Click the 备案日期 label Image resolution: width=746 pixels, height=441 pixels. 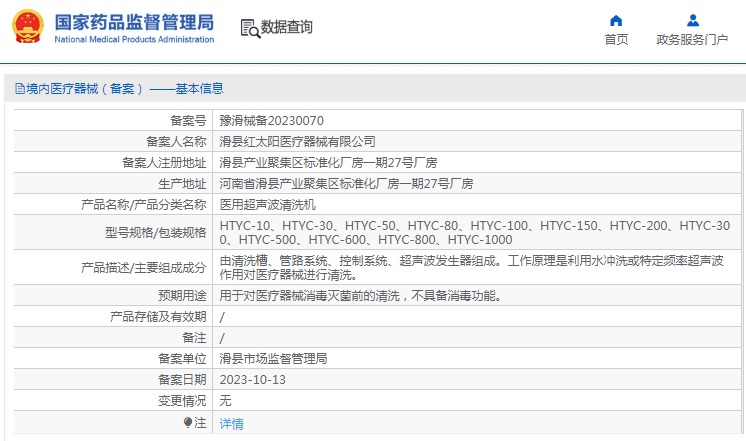182,380
